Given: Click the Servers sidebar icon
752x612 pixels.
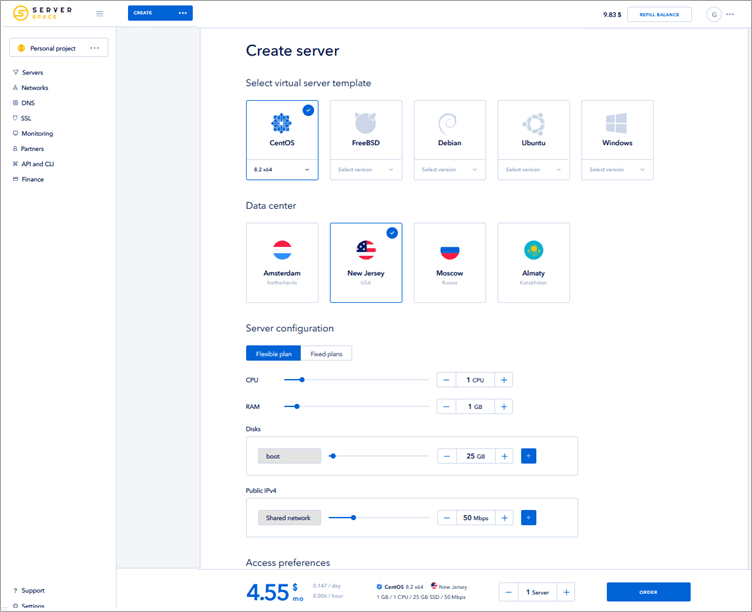Looking at the screenshot, I should click(x=15, y=72).
